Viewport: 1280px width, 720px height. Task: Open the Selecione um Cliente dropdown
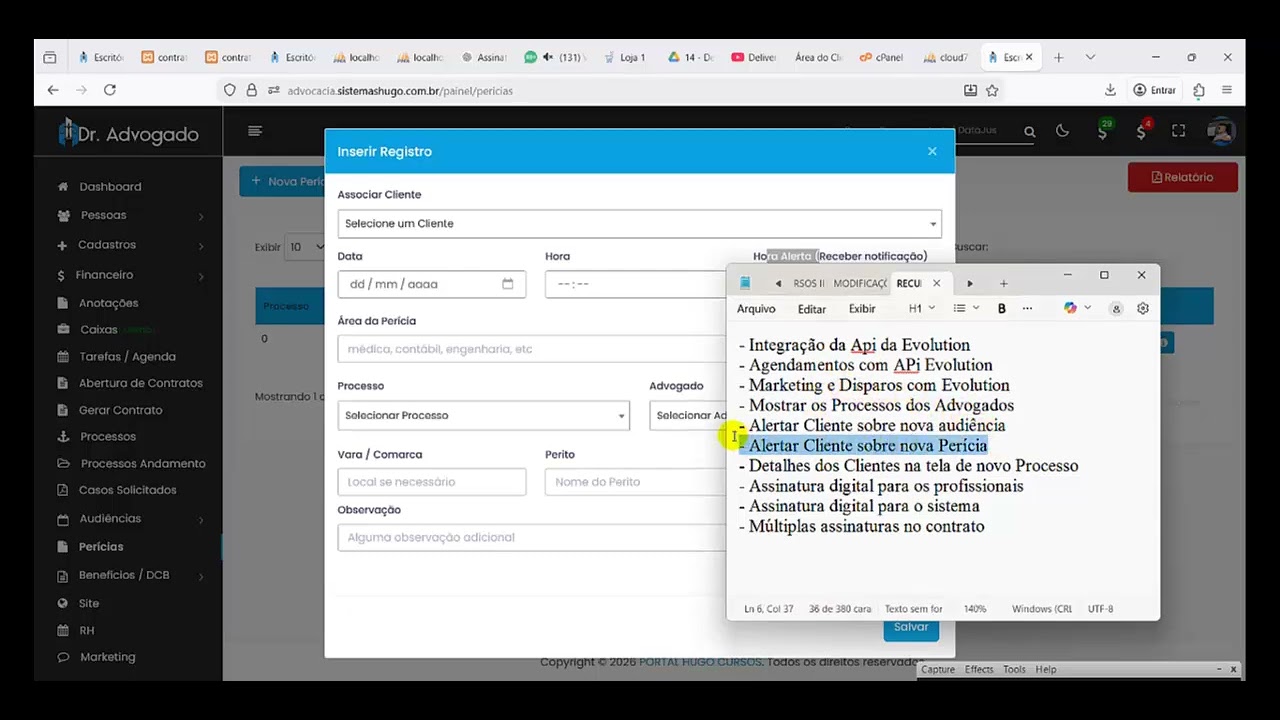tap(639, 223)
